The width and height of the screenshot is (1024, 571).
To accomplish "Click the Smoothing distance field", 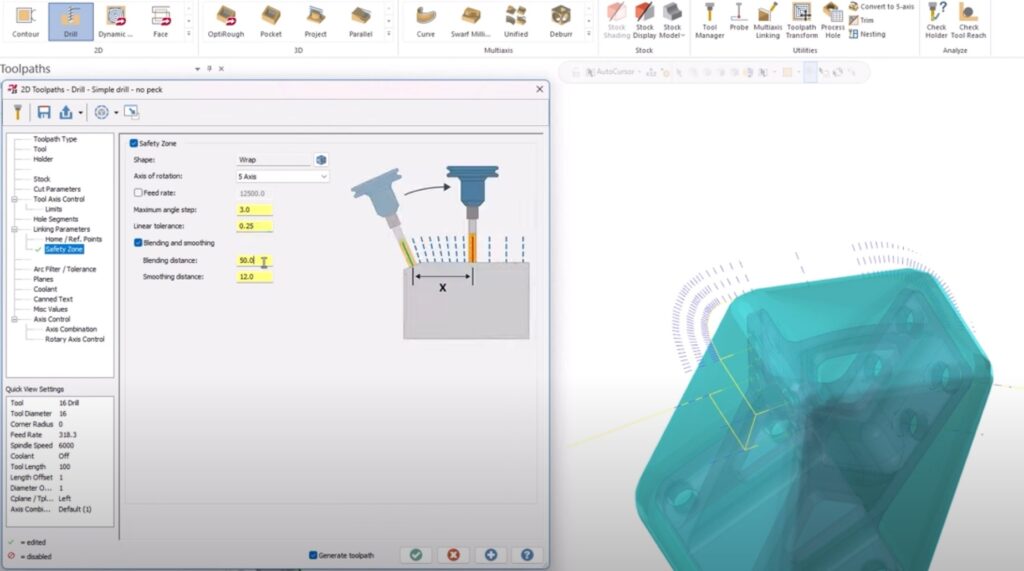I will point(255,277).
